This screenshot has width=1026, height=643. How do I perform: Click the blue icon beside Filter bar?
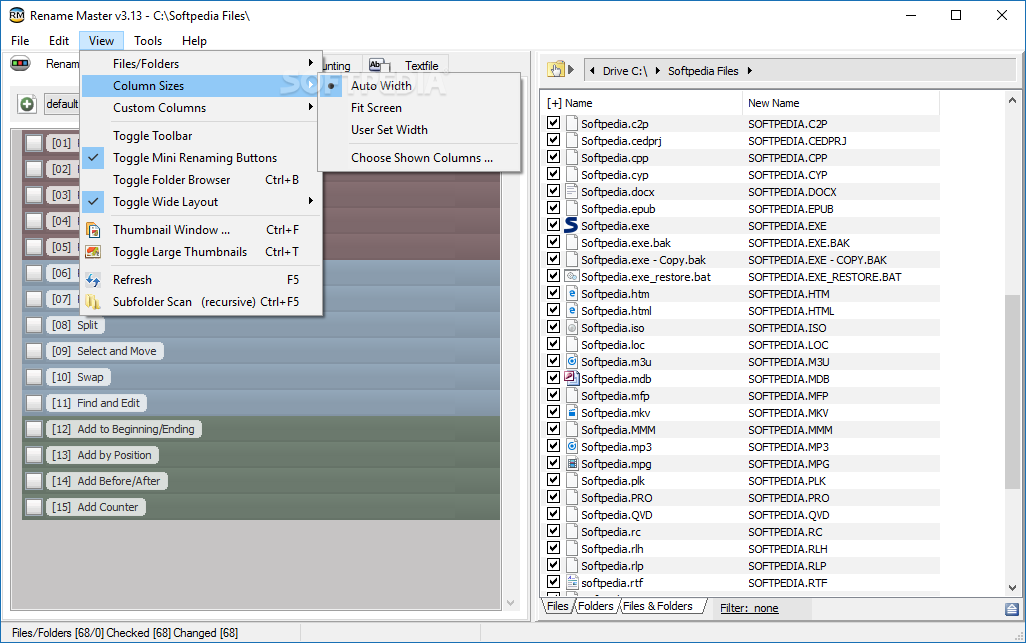[x=1012, y=609]
